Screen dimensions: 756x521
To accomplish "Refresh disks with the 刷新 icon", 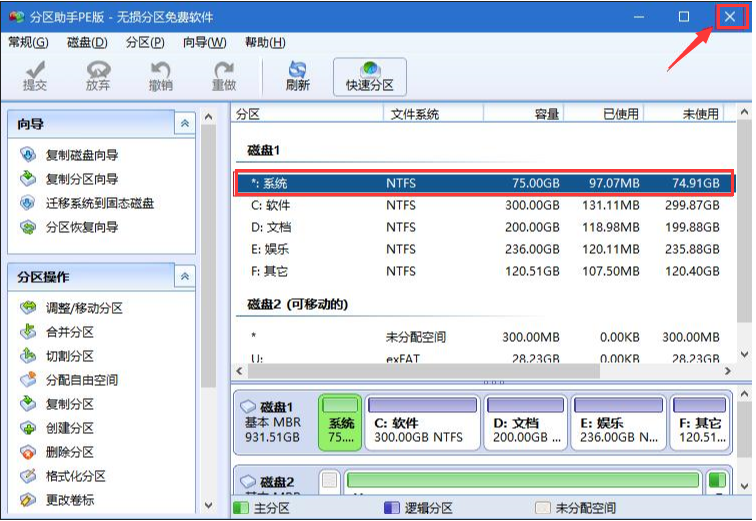I will click(297, 76).
